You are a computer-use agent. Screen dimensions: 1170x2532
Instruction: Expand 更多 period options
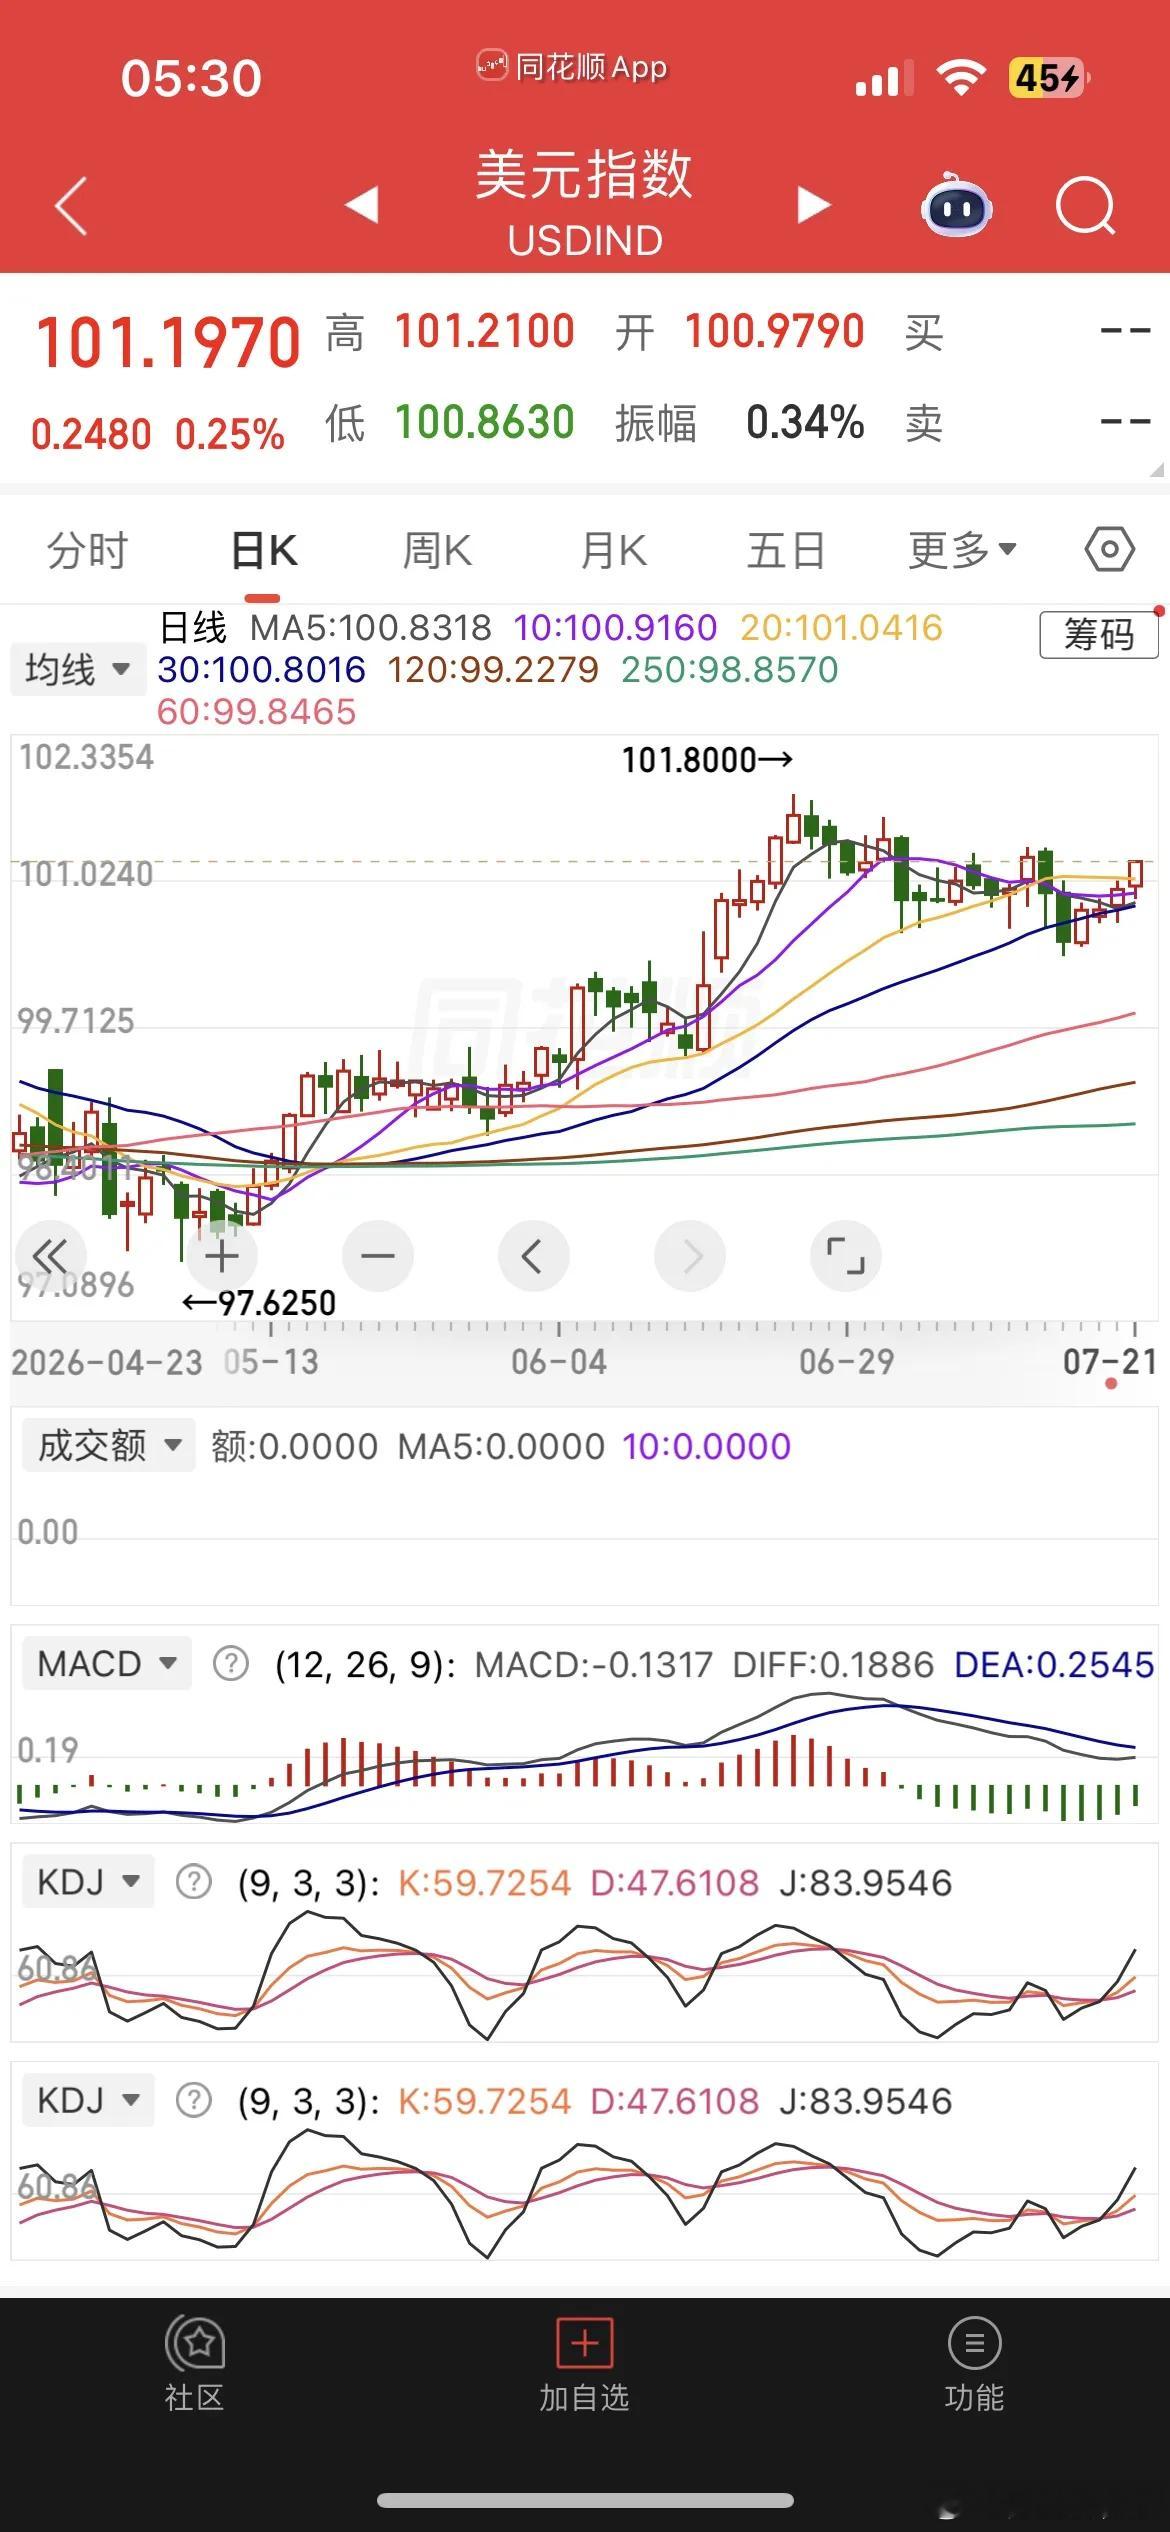pyautogui.click(x=962, y=550)
